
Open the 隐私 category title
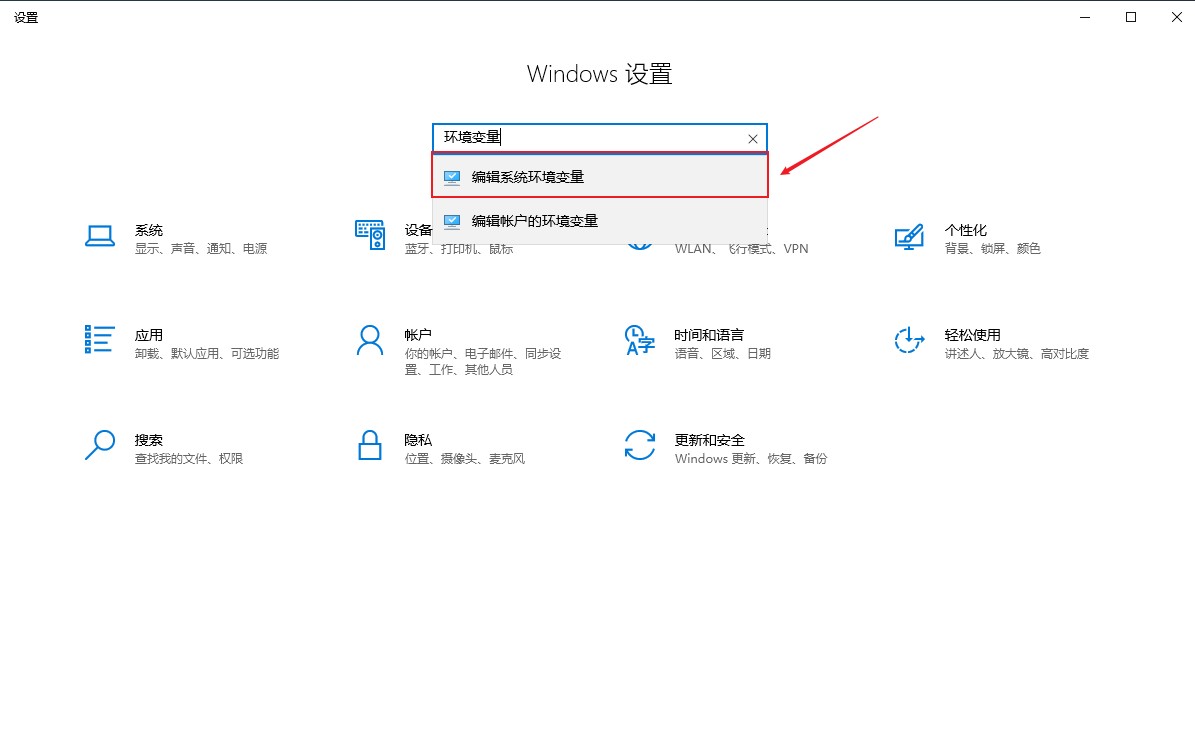coord(418,440)
